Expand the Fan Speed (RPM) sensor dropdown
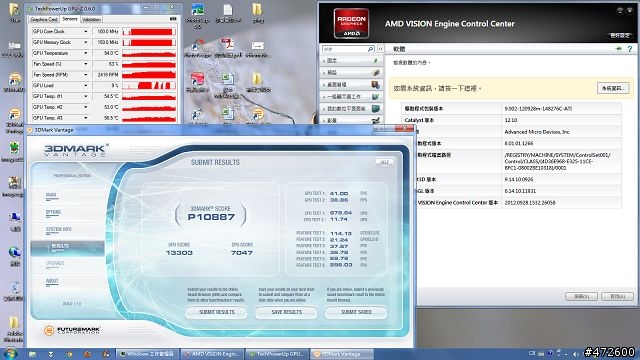 point(86,75)
